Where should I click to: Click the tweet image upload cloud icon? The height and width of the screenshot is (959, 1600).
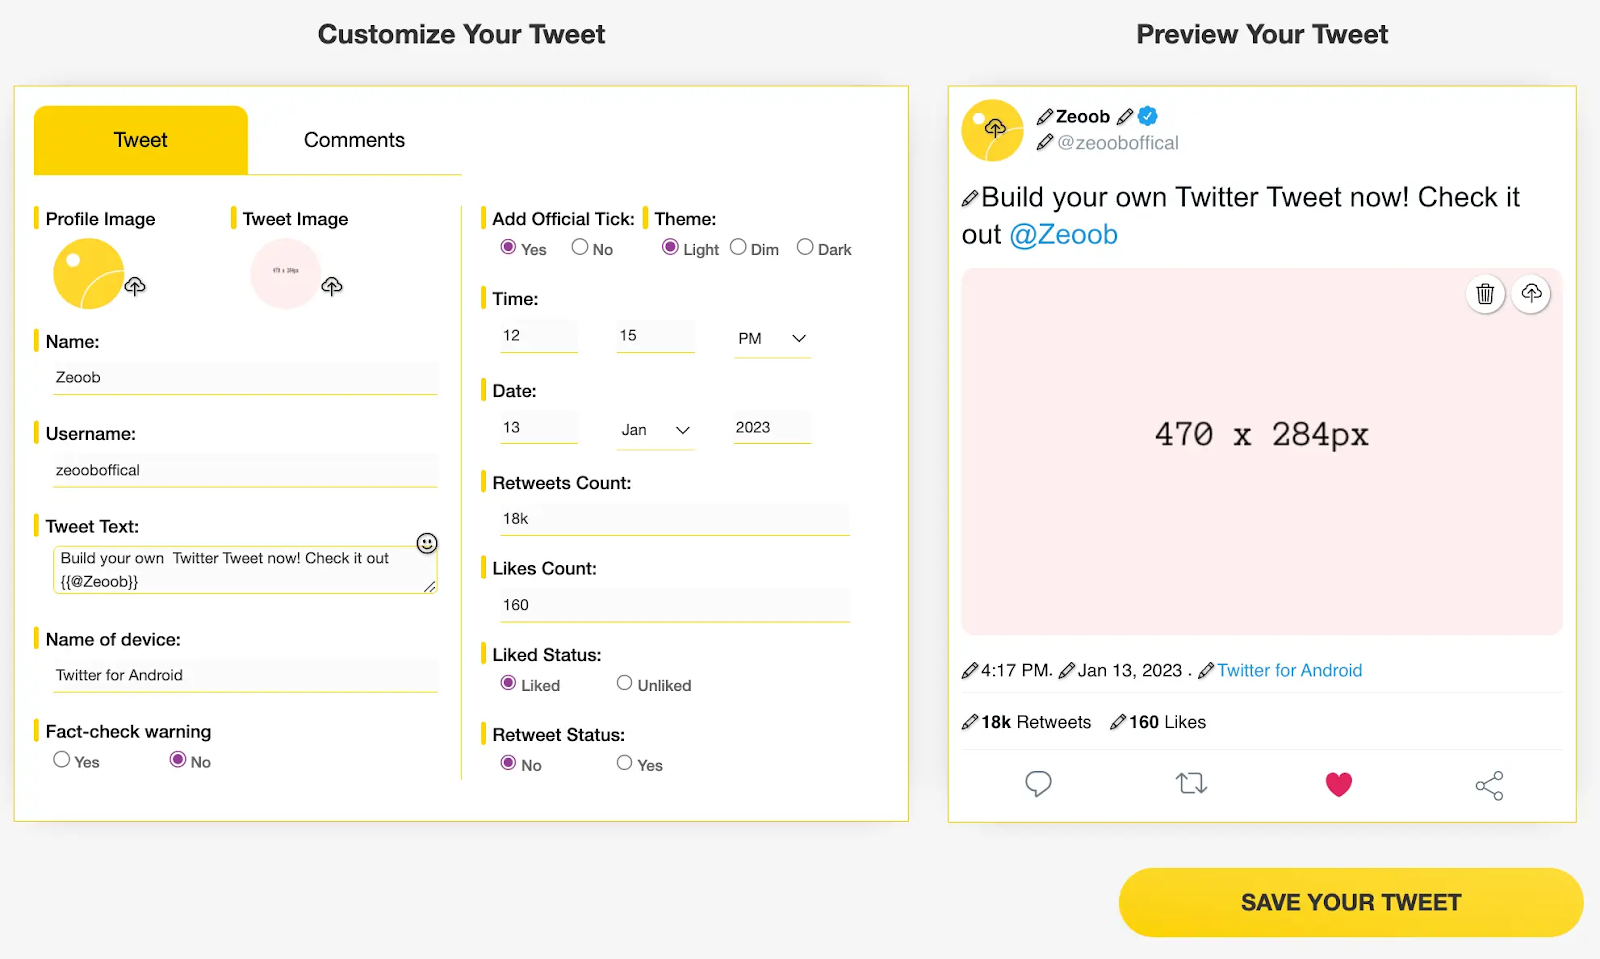(x=332, y=287)
